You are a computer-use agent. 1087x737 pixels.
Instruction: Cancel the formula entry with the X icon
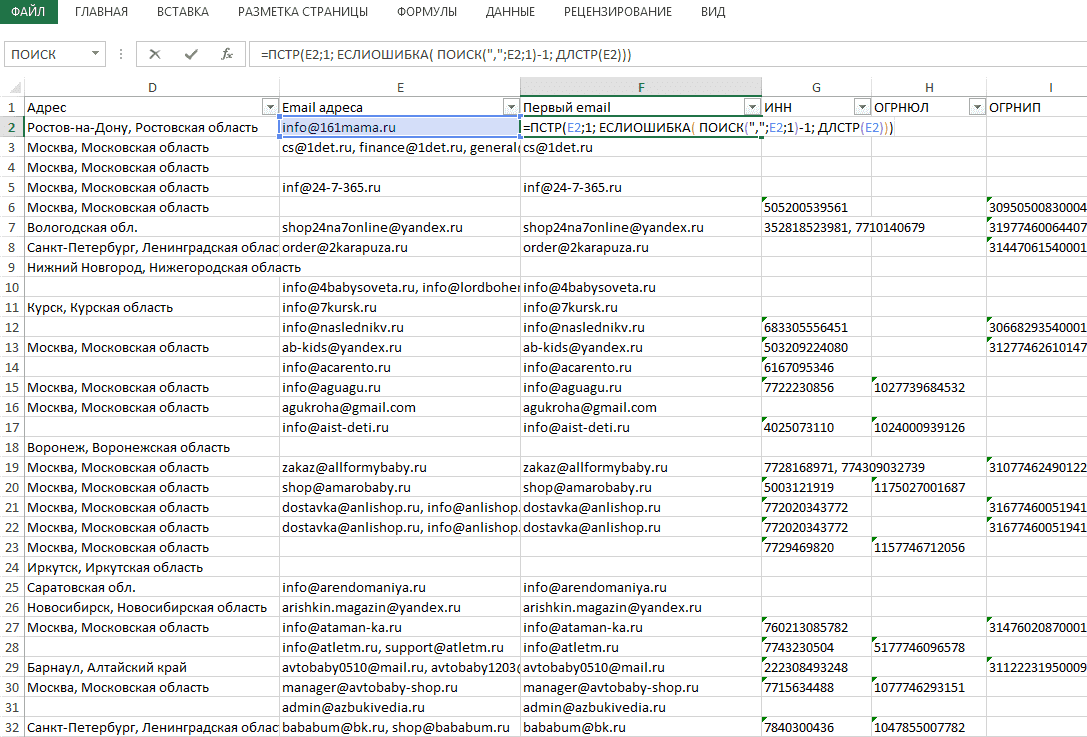(155, 54)
